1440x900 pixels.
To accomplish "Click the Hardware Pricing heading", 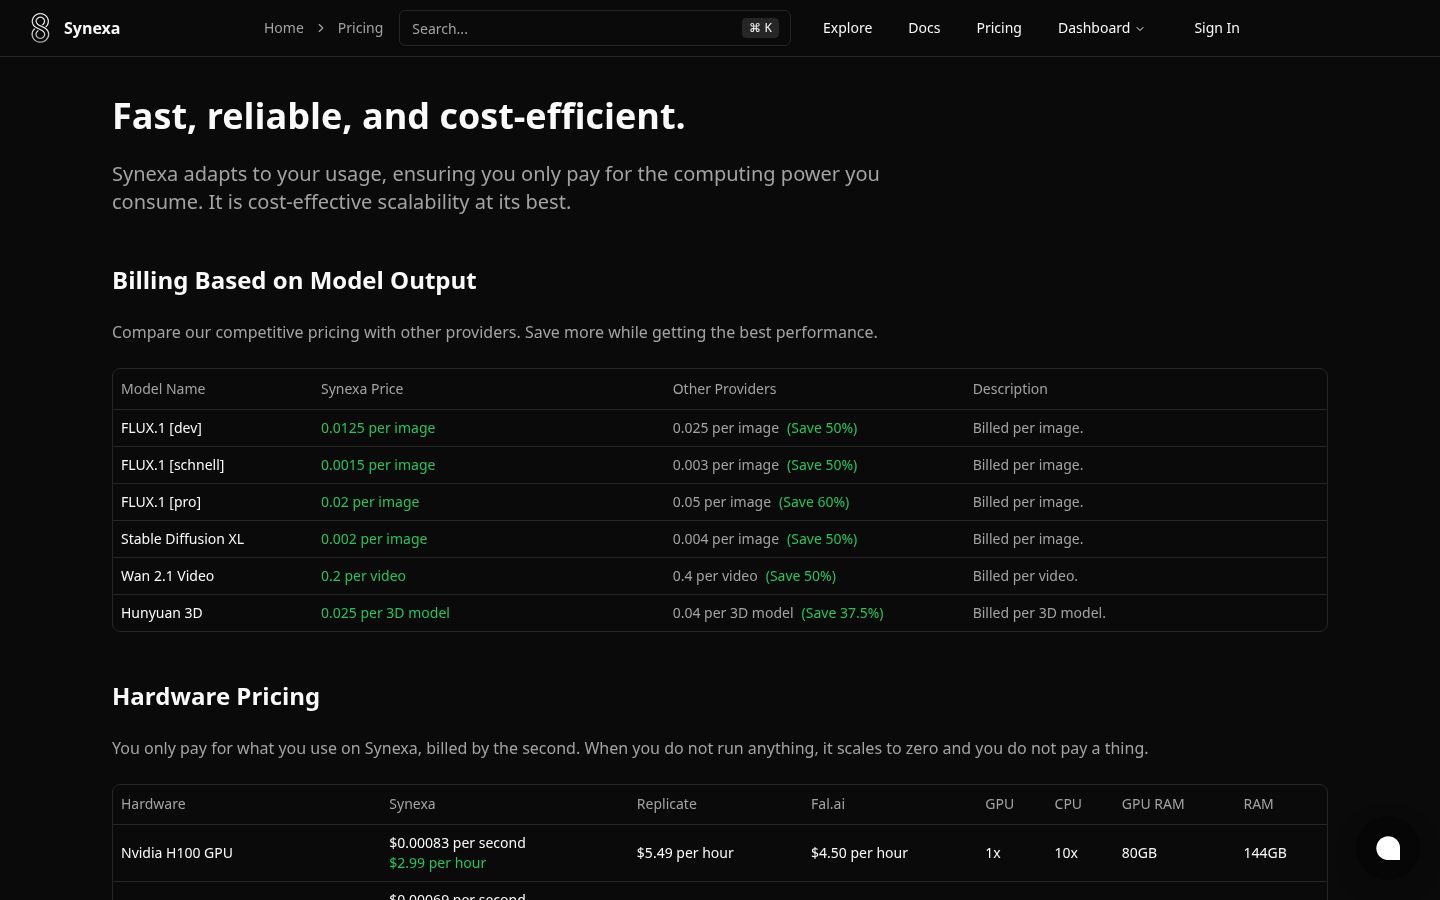I will pyautogui.click(x=216, y=697).
